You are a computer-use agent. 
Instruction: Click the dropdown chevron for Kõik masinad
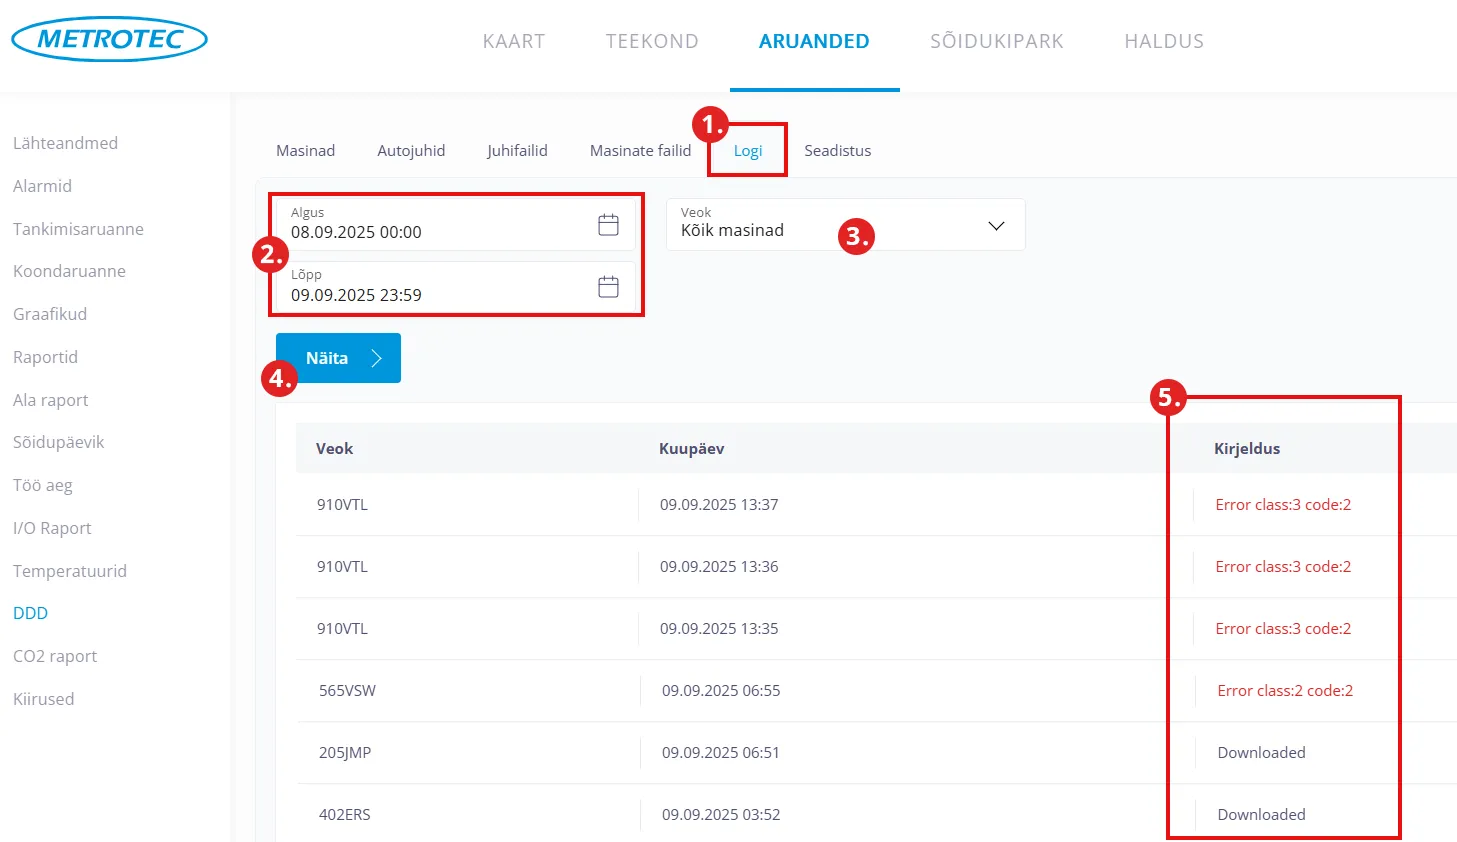(x=996, y=225)
